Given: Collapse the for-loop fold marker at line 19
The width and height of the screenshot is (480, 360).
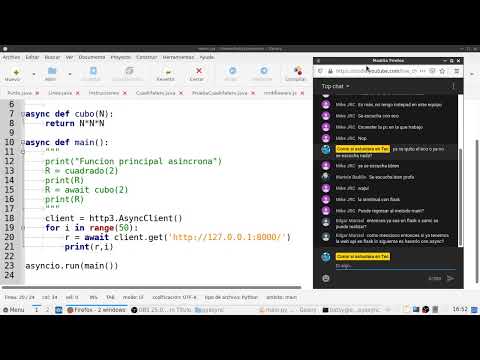Looking at the screenshot, I should [23, 228].
